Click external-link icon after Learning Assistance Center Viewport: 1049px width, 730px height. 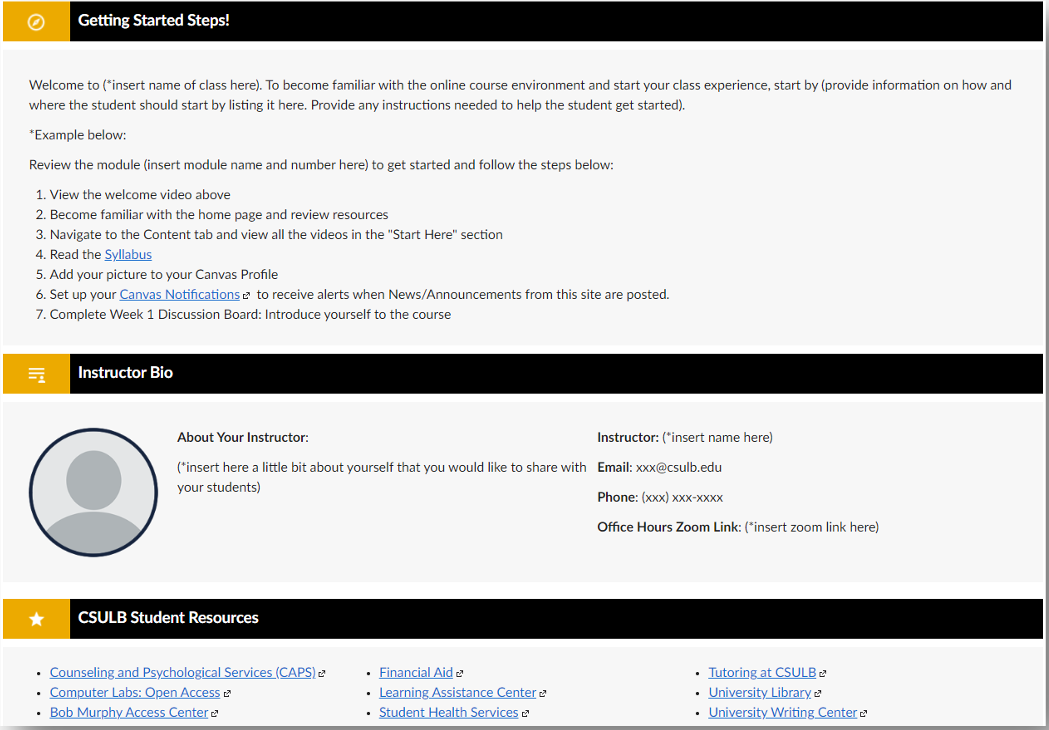pyautogui.click(x=543, y=694)
